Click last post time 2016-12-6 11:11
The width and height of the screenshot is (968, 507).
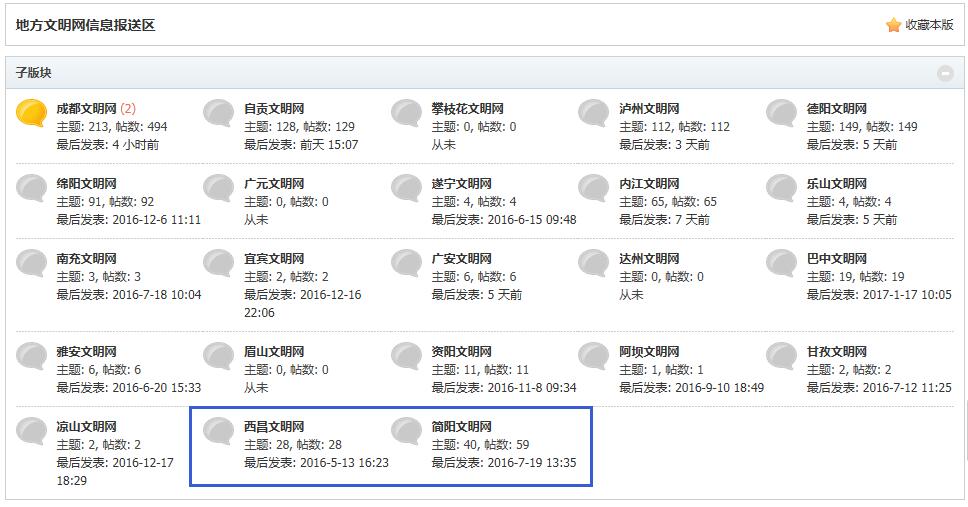tap(157, 219)
